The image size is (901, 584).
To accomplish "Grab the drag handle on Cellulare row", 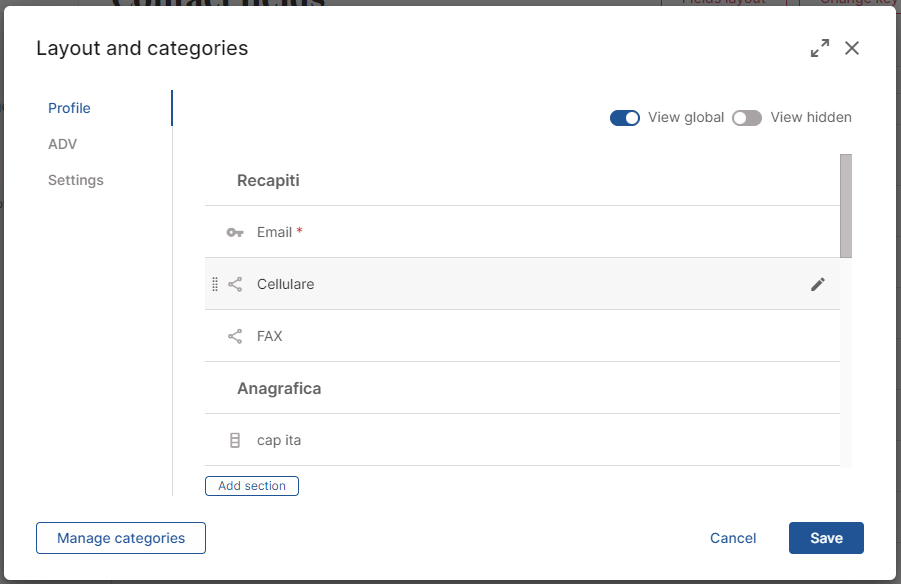I will pyautogui.click(x=215, y=284).
